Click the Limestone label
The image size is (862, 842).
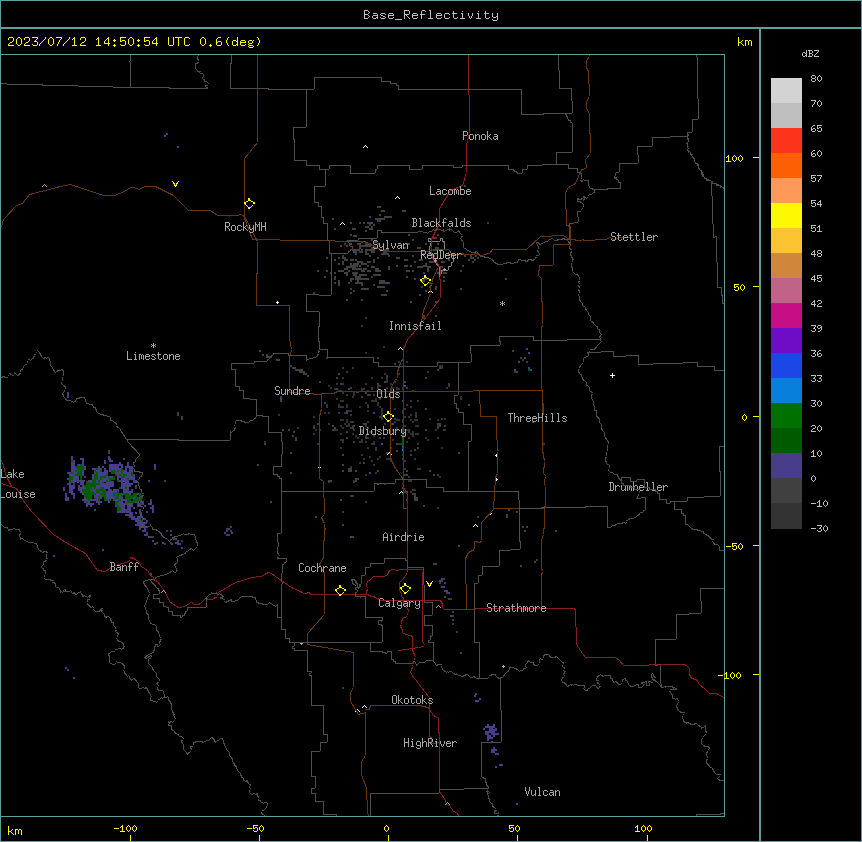pyautogui.click(x=153, y=356)
